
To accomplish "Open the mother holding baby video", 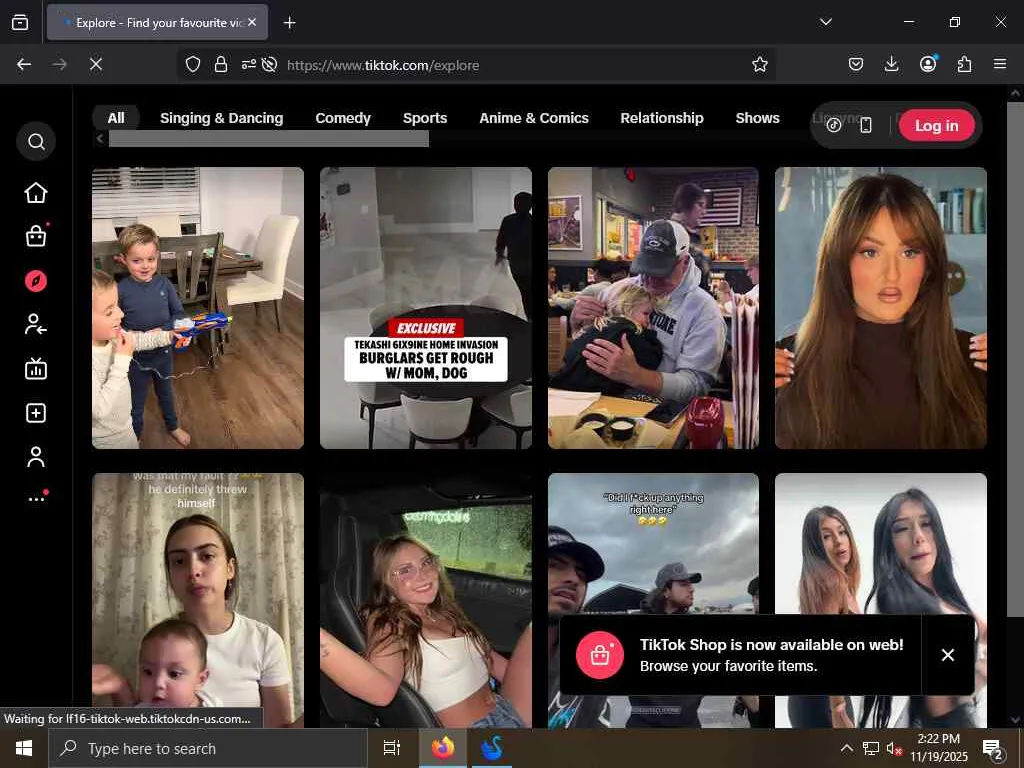I will tap(198, 600).
